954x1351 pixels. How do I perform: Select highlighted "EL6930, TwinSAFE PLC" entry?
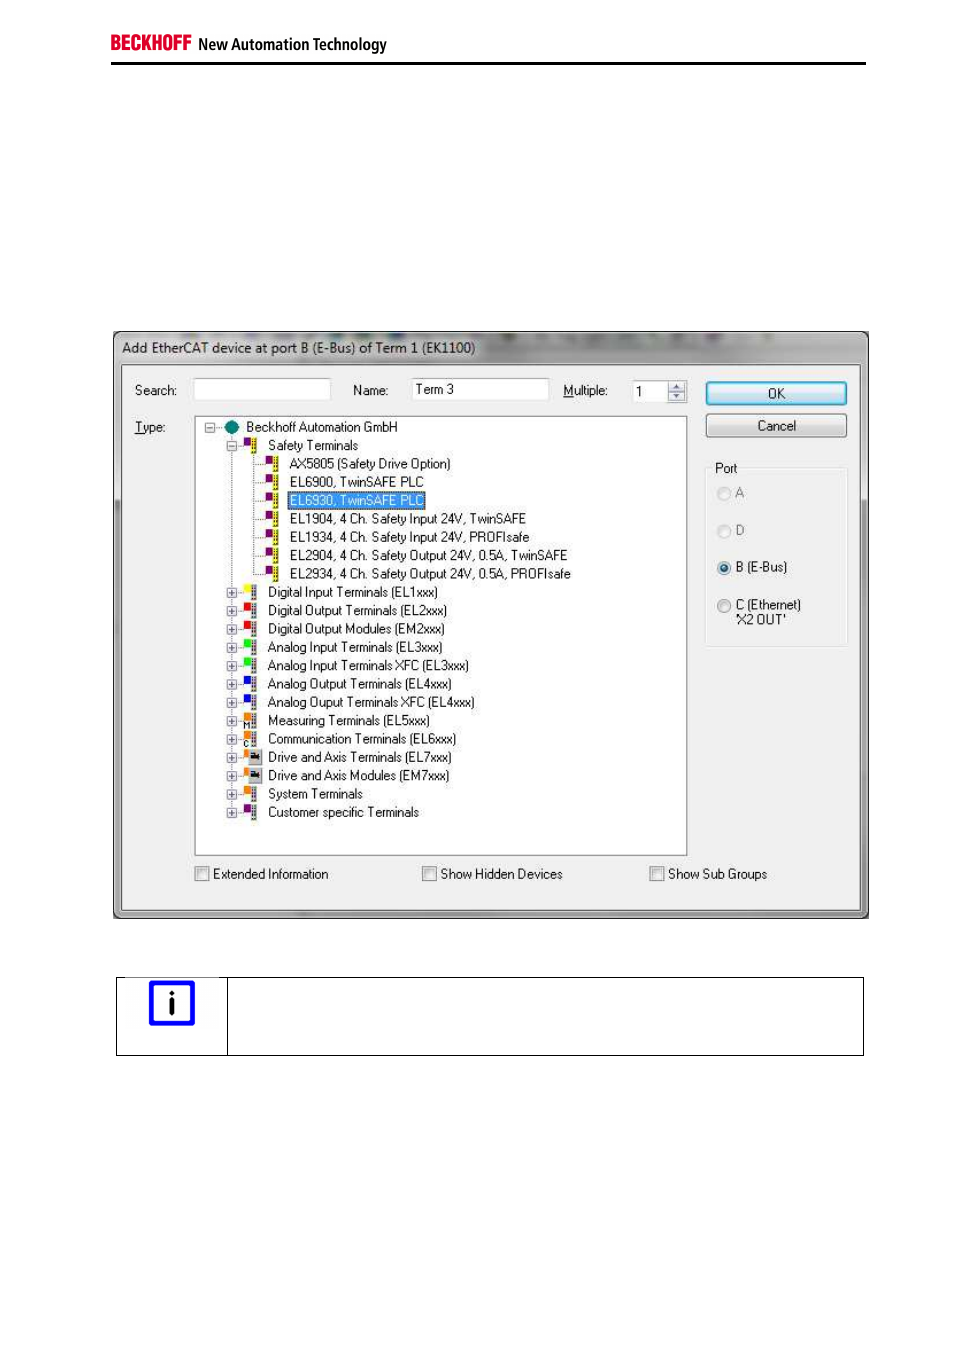click(357, 500)
